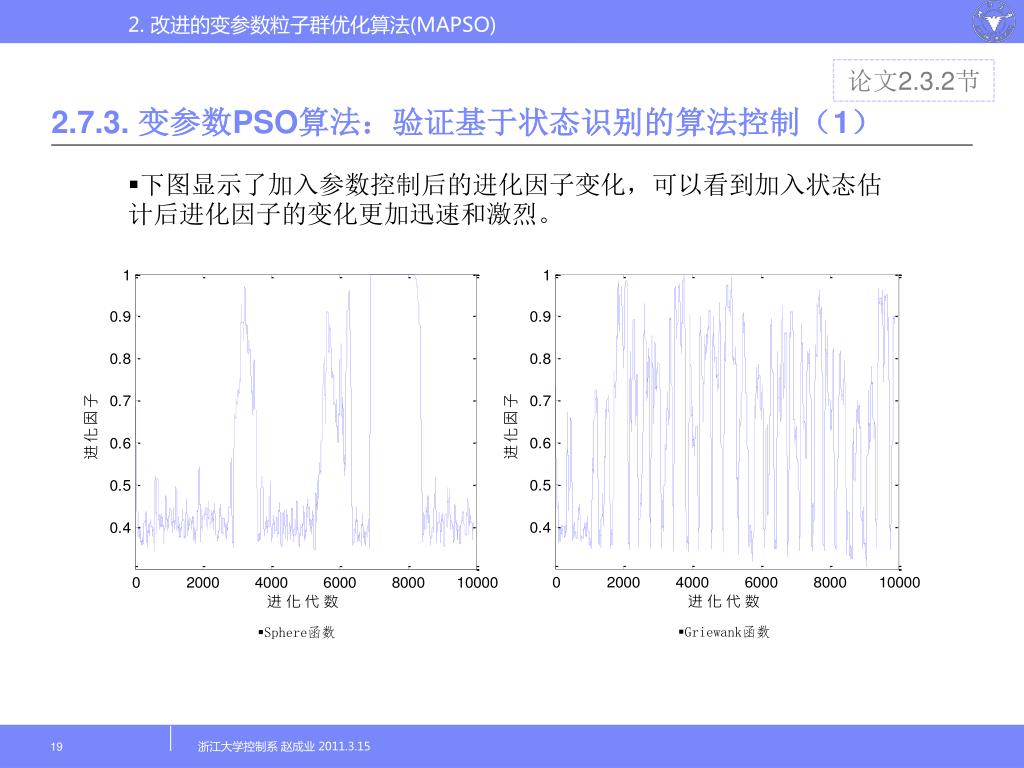The height and width of the screenshot is (768, 1024).
Task: Click the left chart's '进化因子' y-axis label
Action: click(x=91, y=426)
